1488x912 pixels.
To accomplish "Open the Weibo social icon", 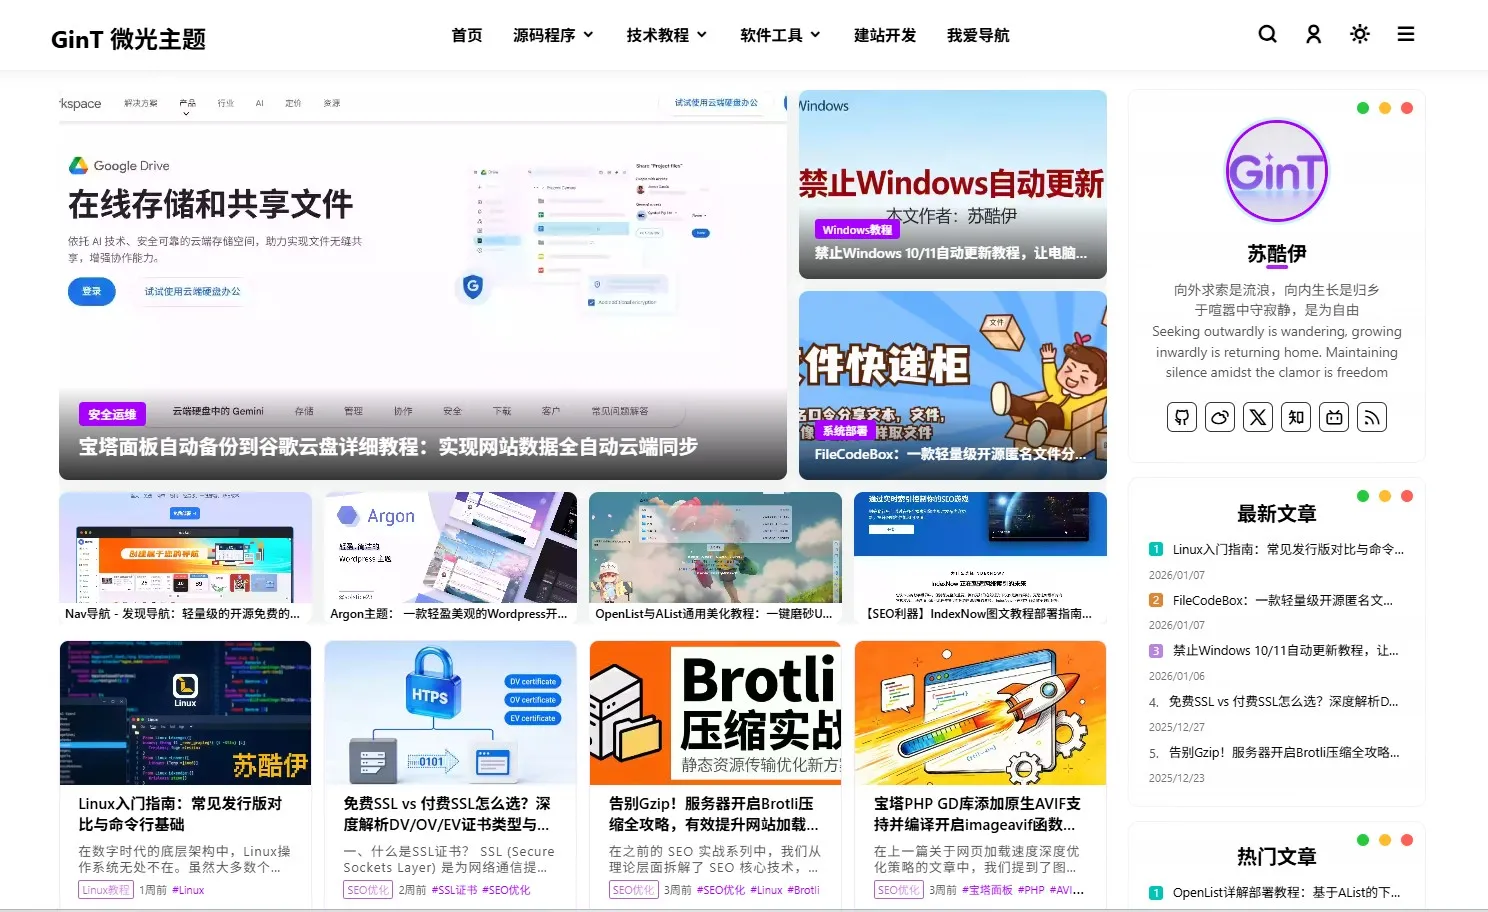I will tap(1220, 417).
